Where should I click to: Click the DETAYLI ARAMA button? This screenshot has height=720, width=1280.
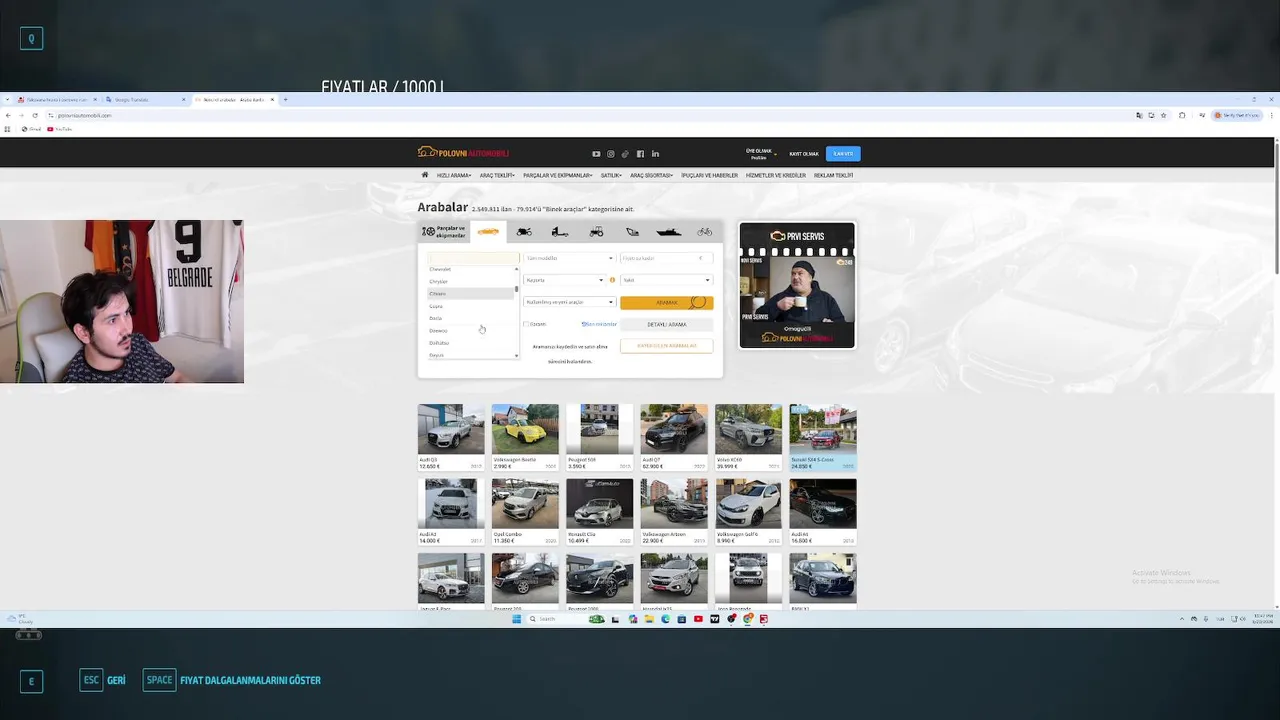pos(666,324)
